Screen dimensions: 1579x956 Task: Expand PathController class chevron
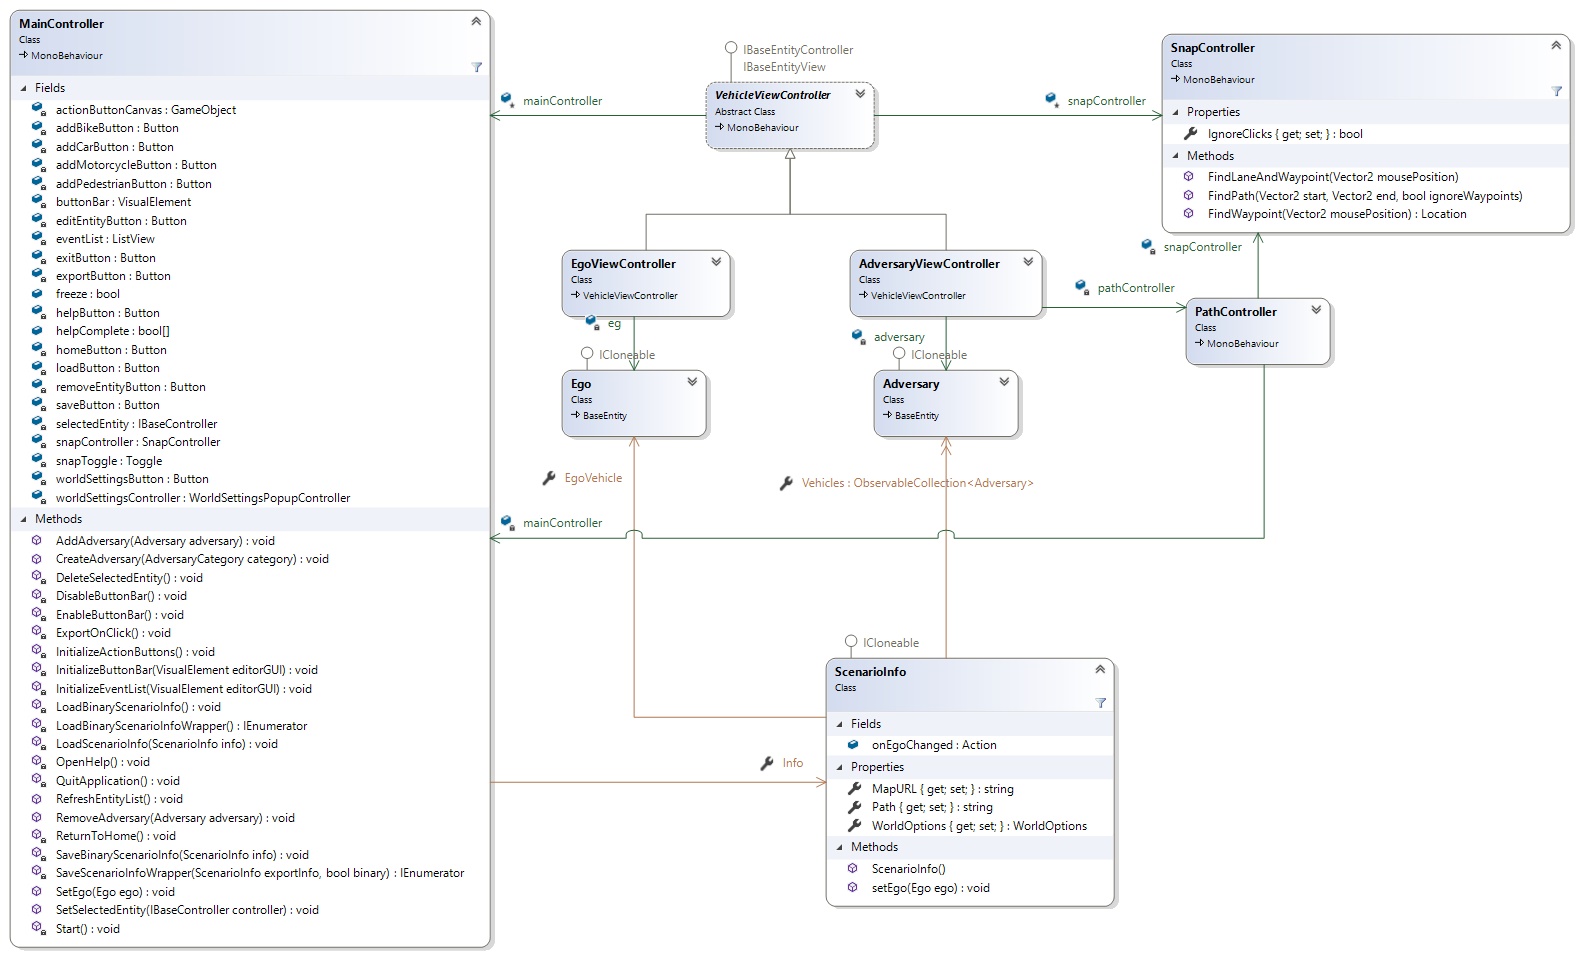(1316, 310)
